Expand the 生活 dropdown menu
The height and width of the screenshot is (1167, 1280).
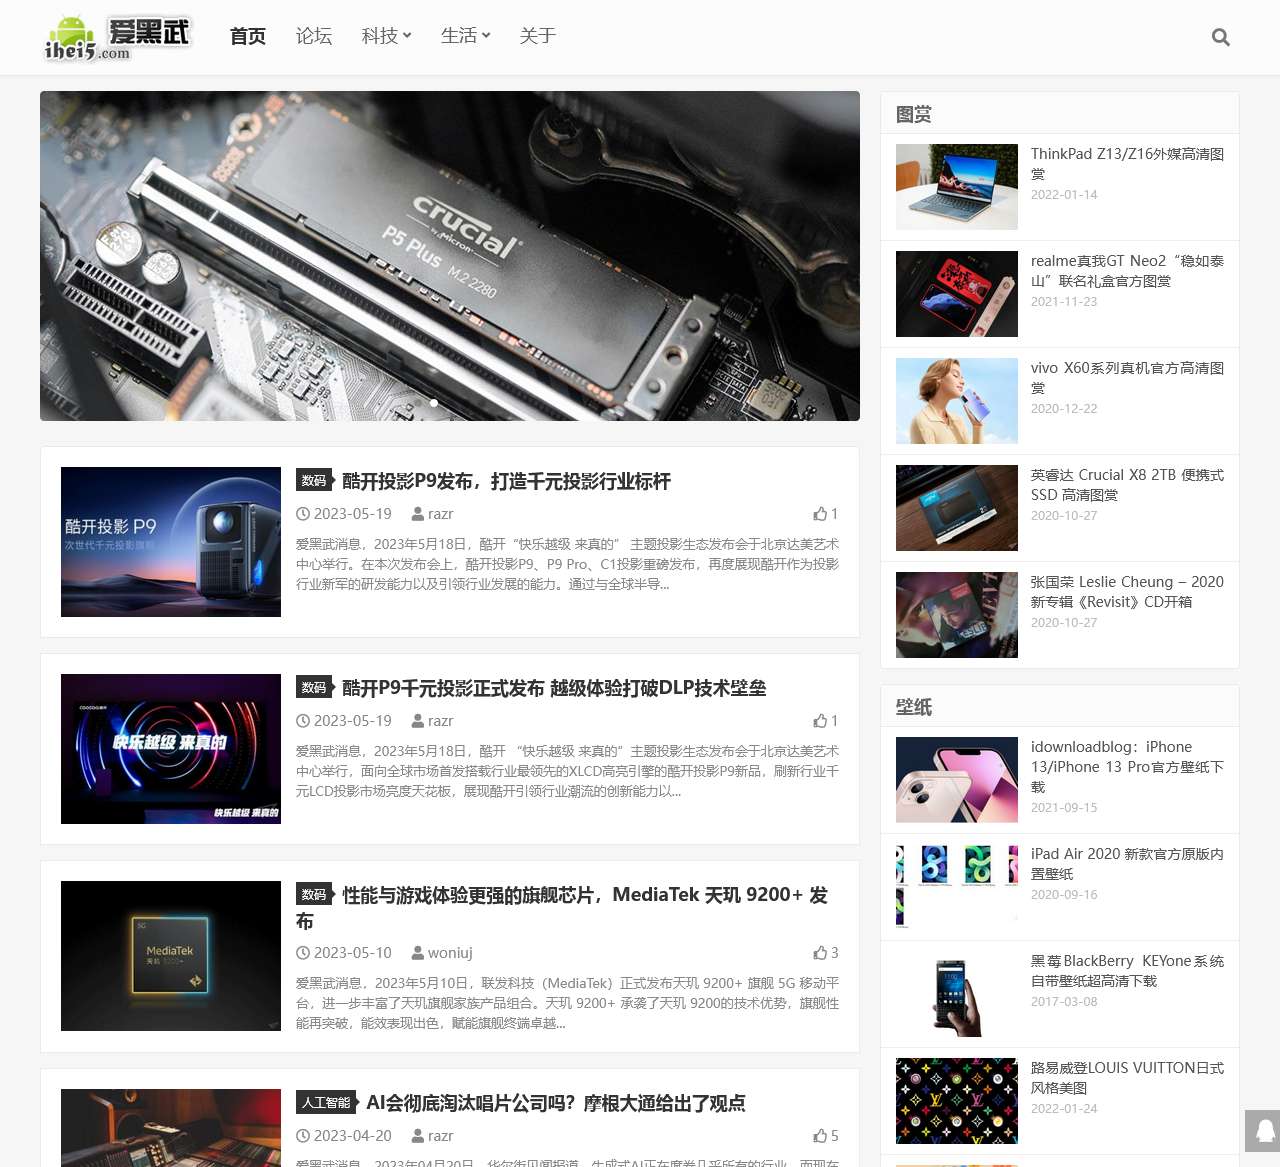coord(465,36)
